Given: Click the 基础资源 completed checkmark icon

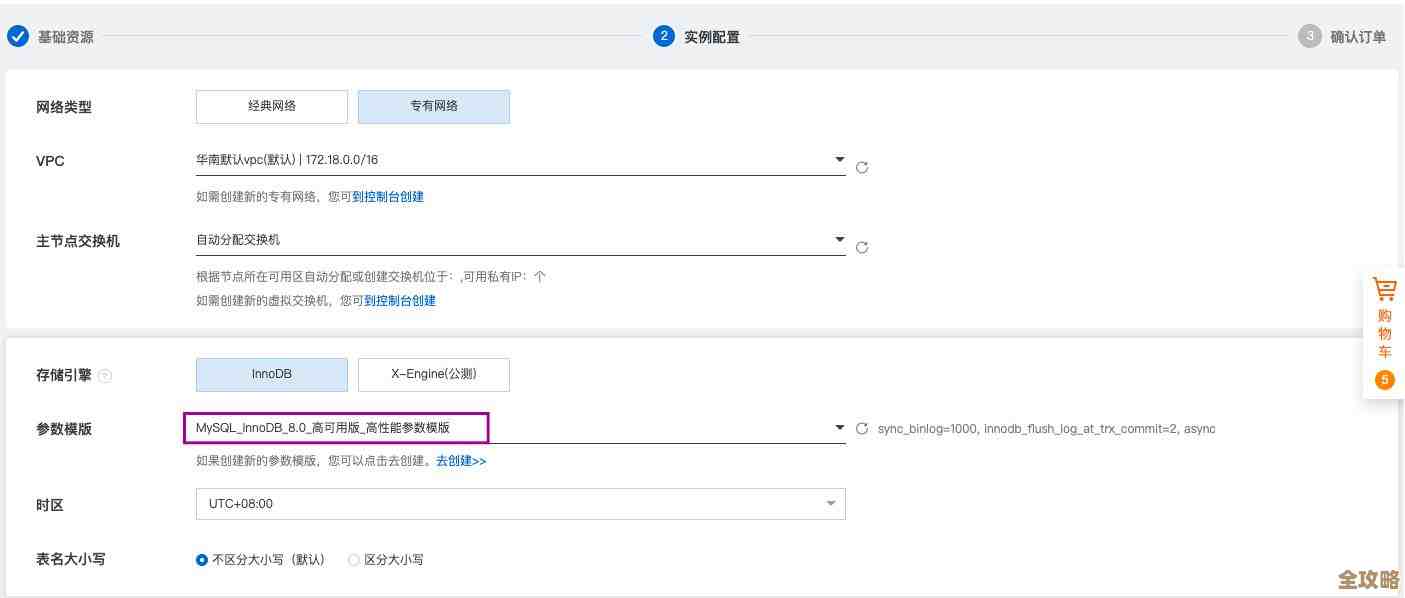Looking at the screenshot, I should tap(17, 36).
